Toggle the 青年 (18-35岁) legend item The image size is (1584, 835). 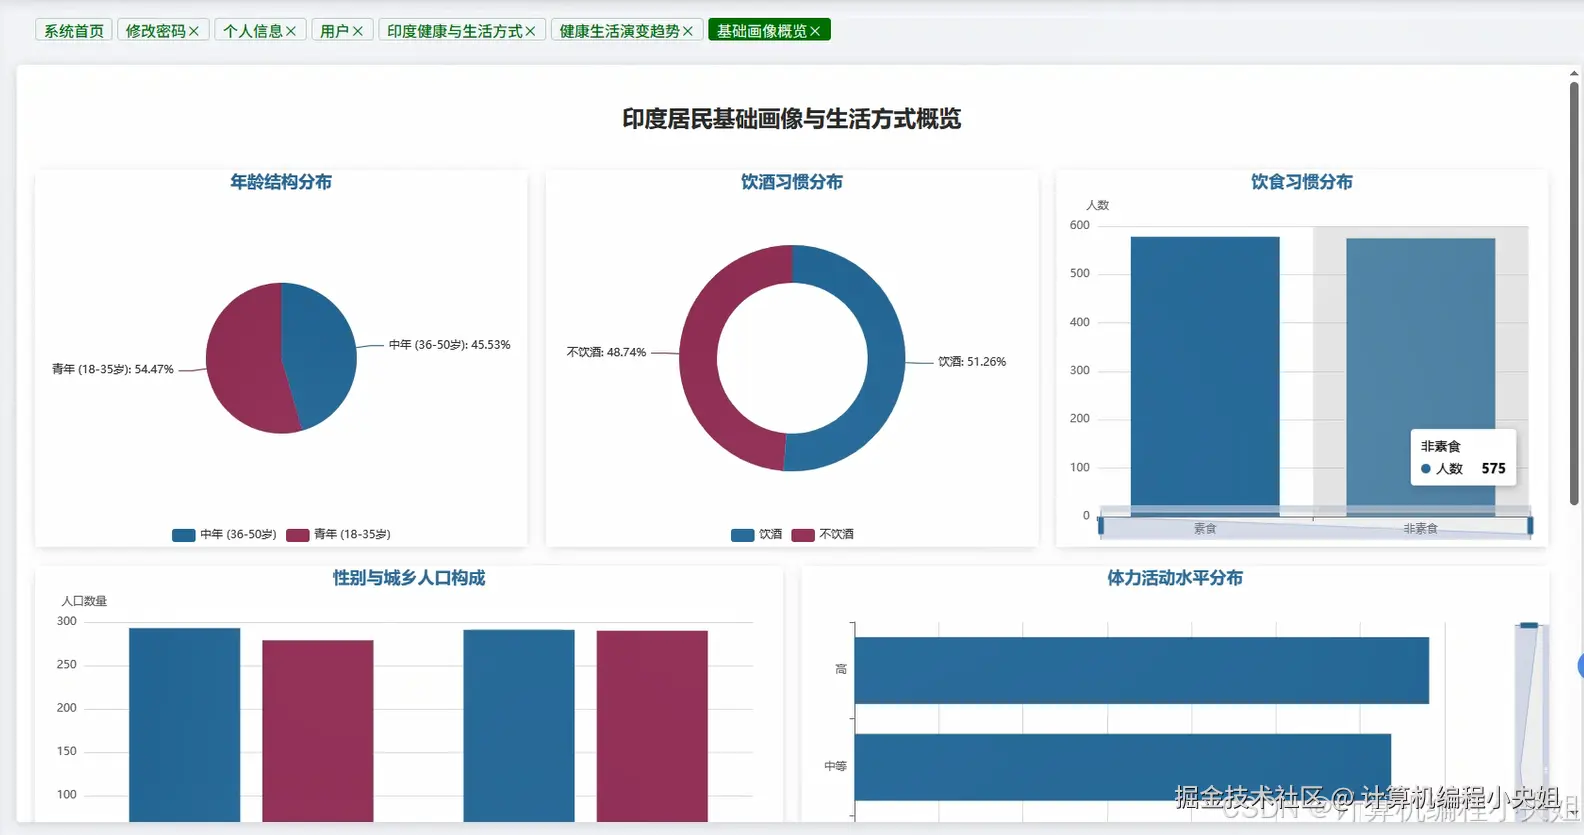338,535
